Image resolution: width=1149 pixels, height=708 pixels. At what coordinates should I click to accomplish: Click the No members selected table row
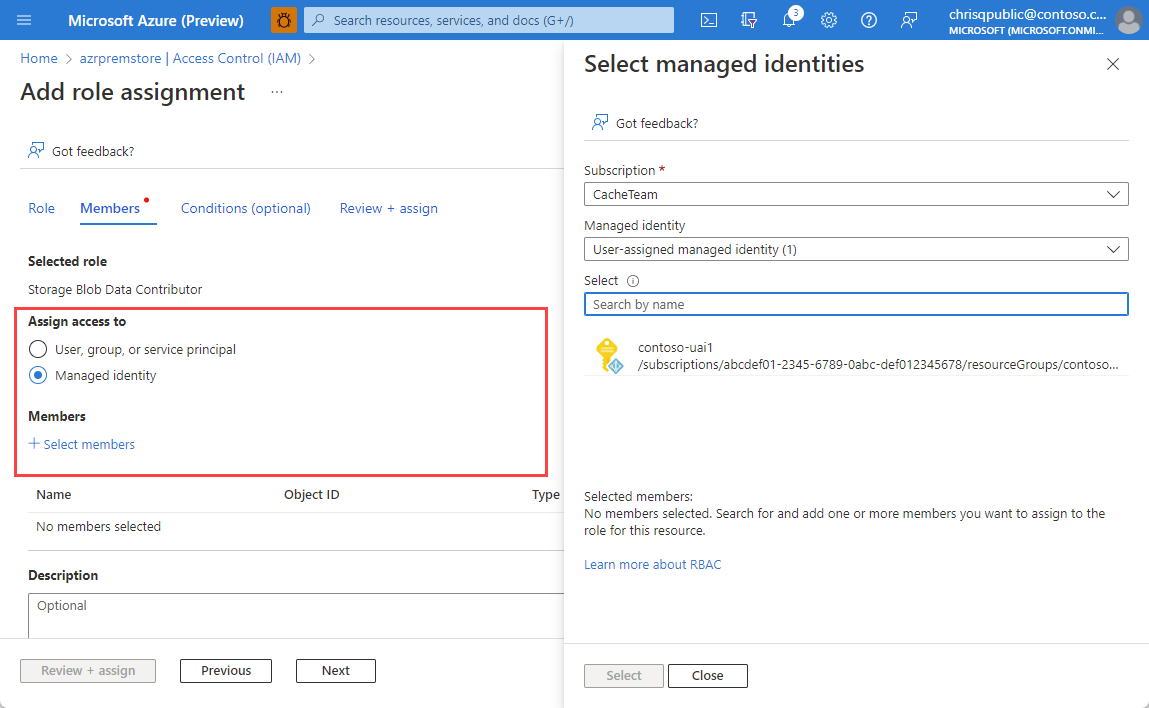click(295, 527)
